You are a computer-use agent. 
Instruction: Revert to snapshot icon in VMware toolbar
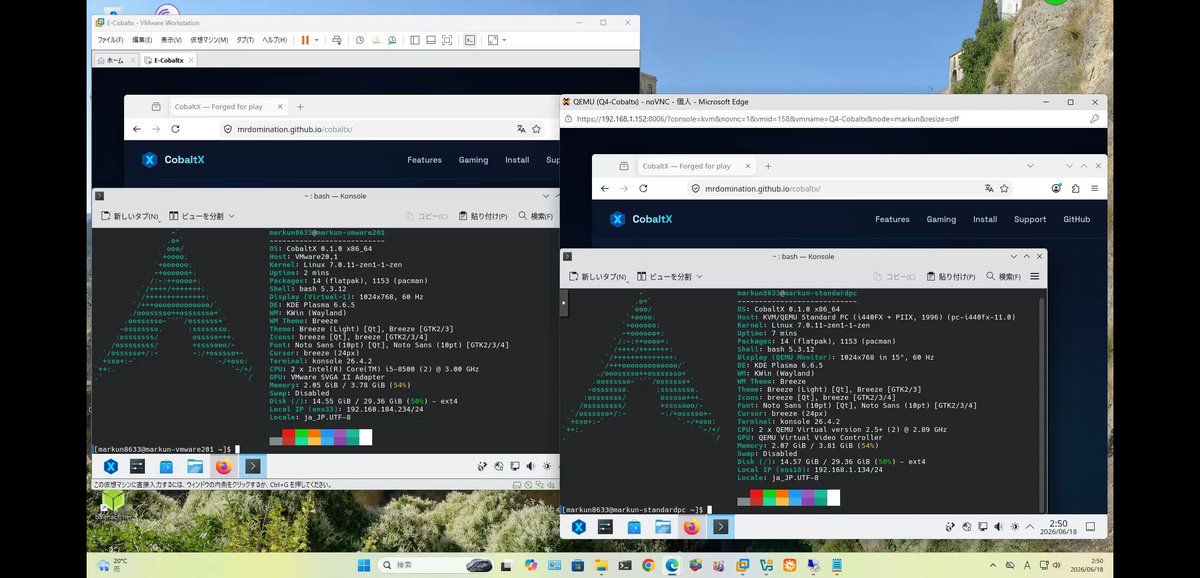click(376, 40)
